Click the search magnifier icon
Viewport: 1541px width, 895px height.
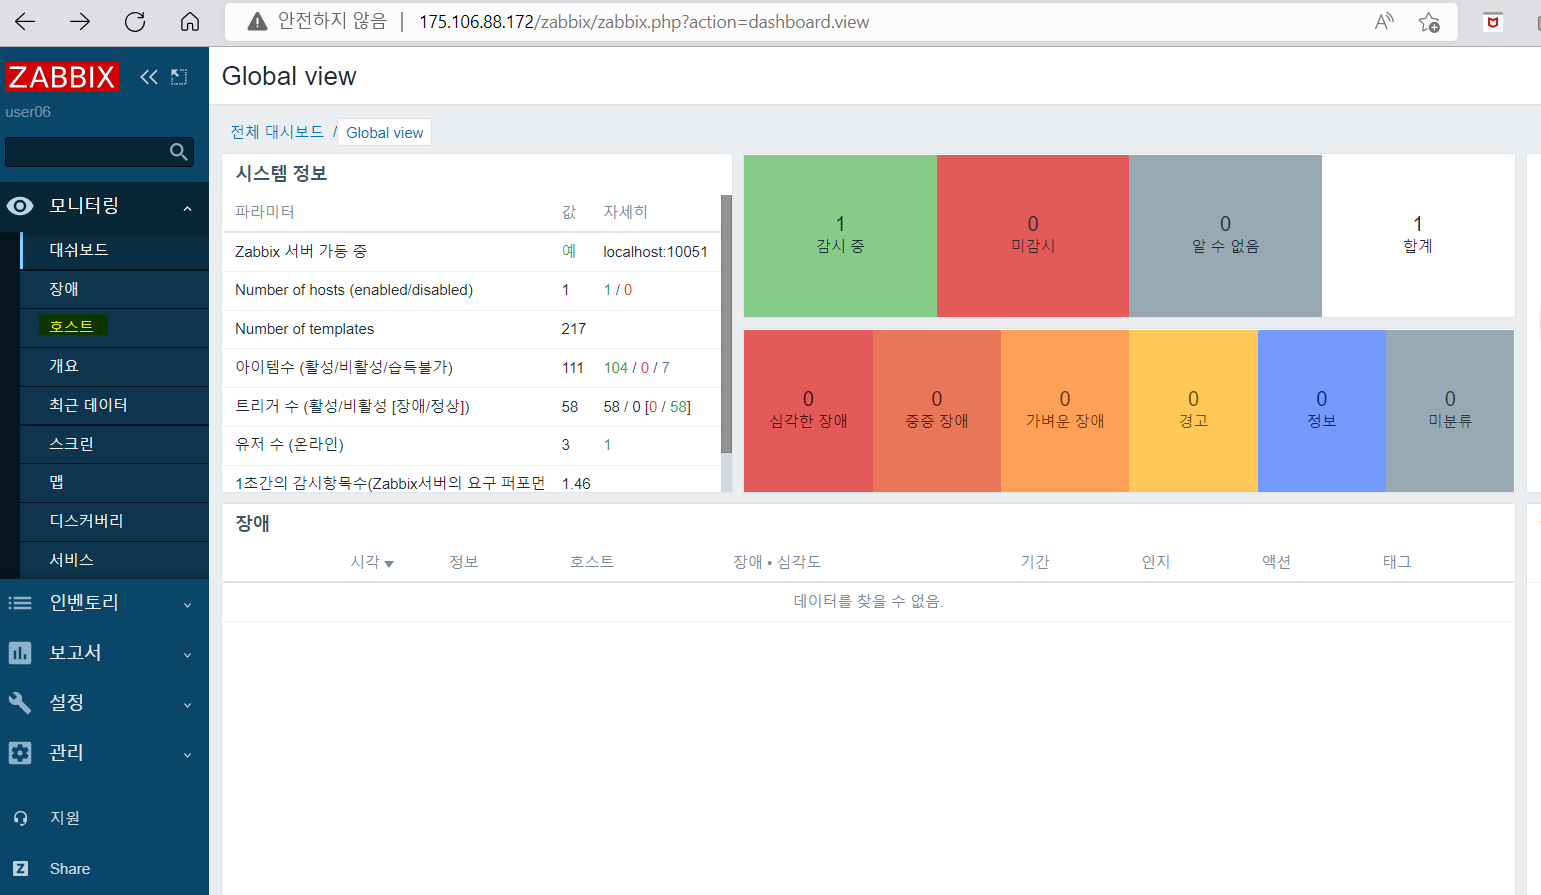coord(179,151)
